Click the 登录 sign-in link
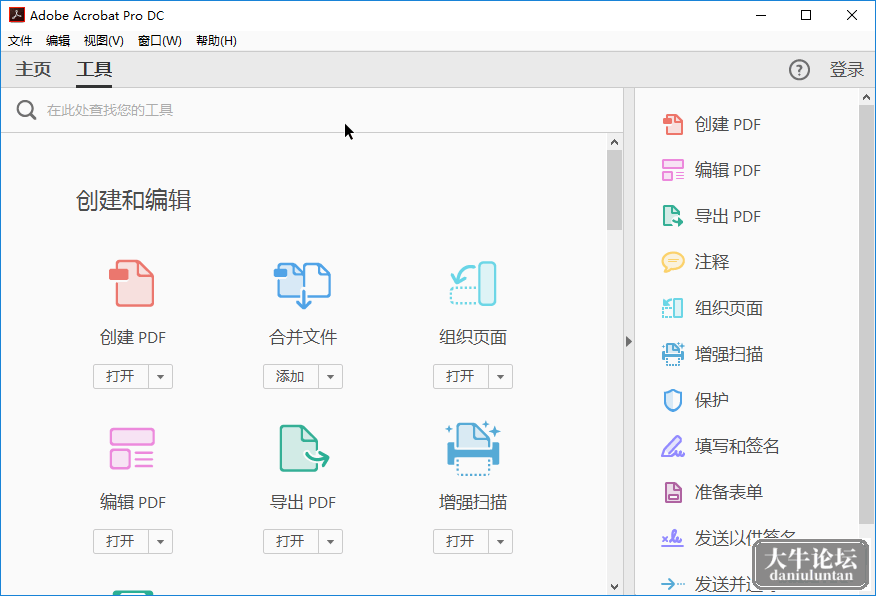Screen dimensions: 876x596 point(846,70)
